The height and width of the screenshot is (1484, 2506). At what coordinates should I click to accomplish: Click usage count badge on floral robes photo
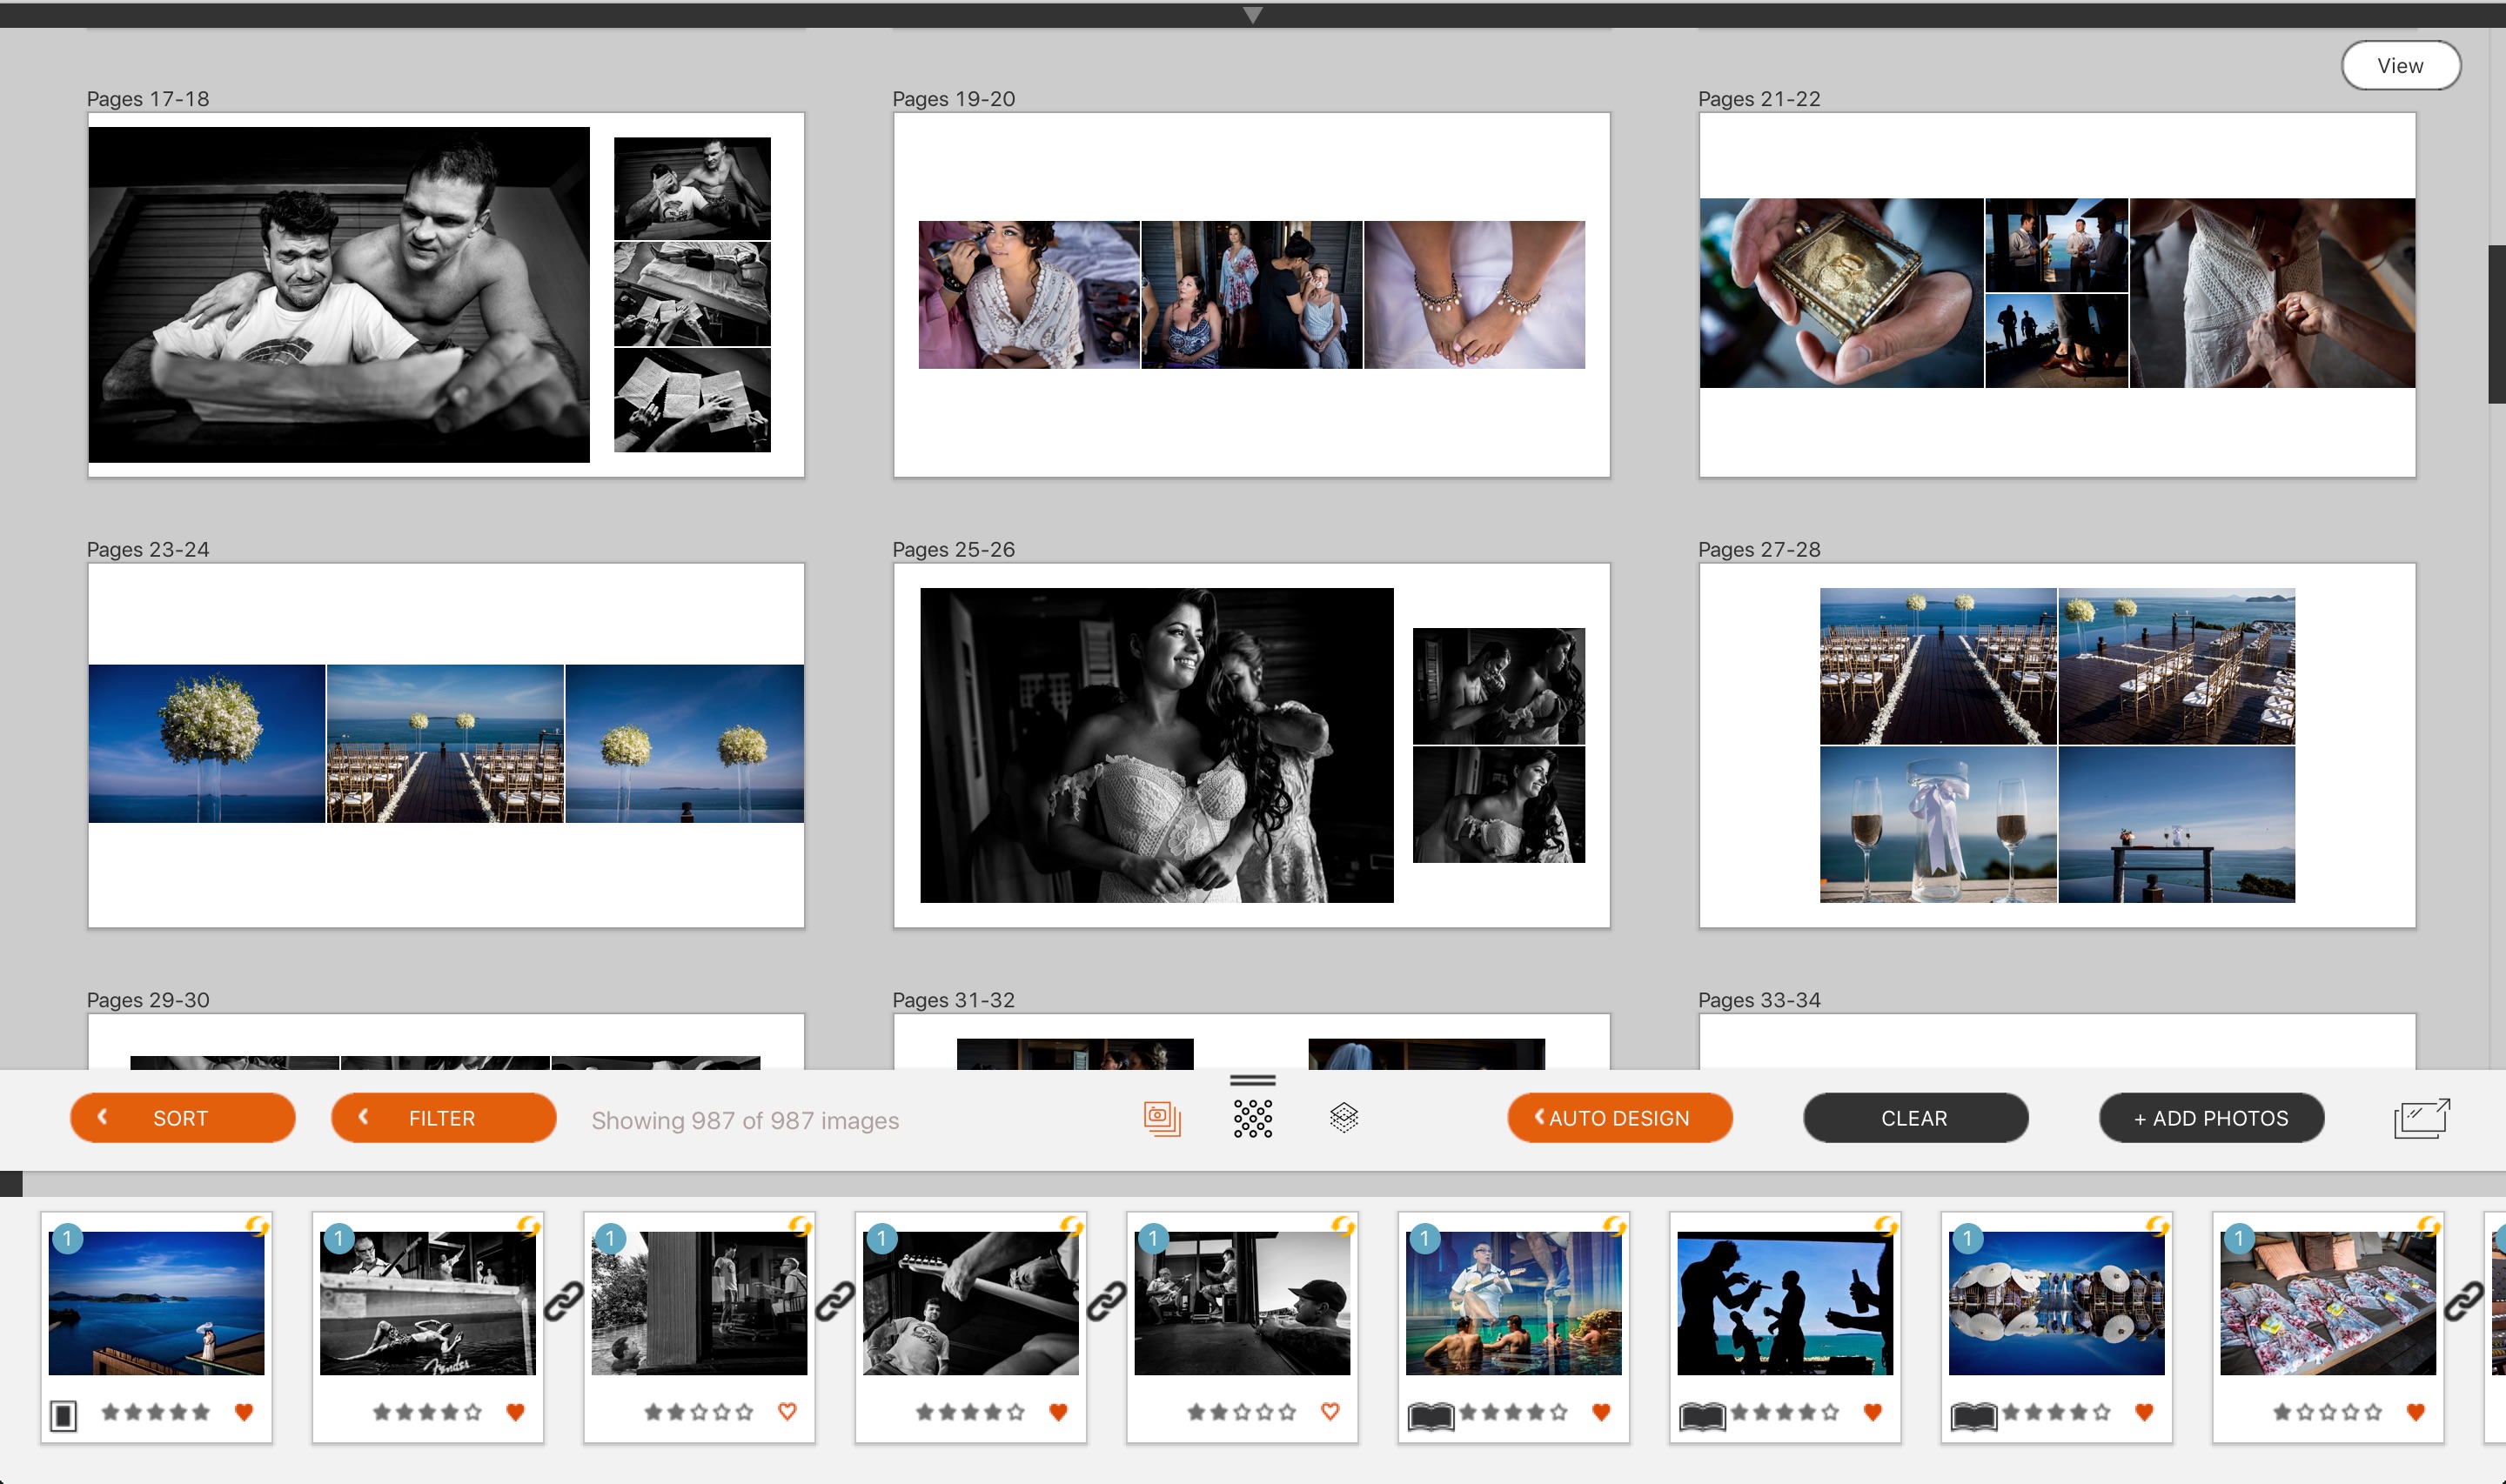click(2238, 1238)
